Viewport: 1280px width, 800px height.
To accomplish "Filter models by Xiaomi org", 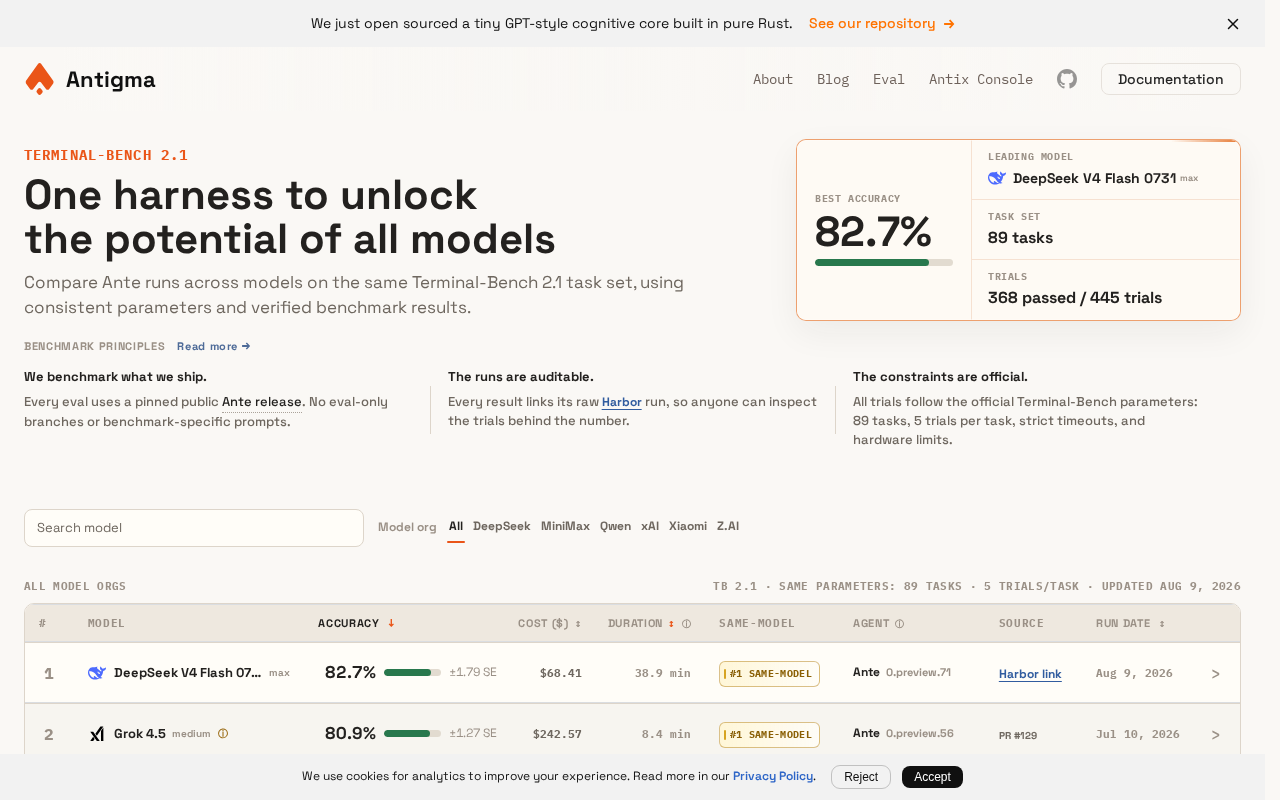I will coord(688,526).
